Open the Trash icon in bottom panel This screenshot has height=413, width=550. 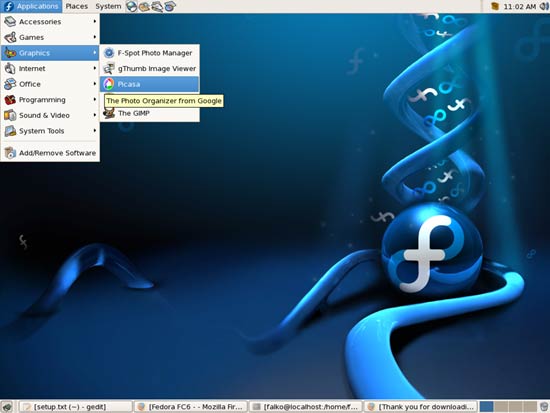tap(544, 407)
